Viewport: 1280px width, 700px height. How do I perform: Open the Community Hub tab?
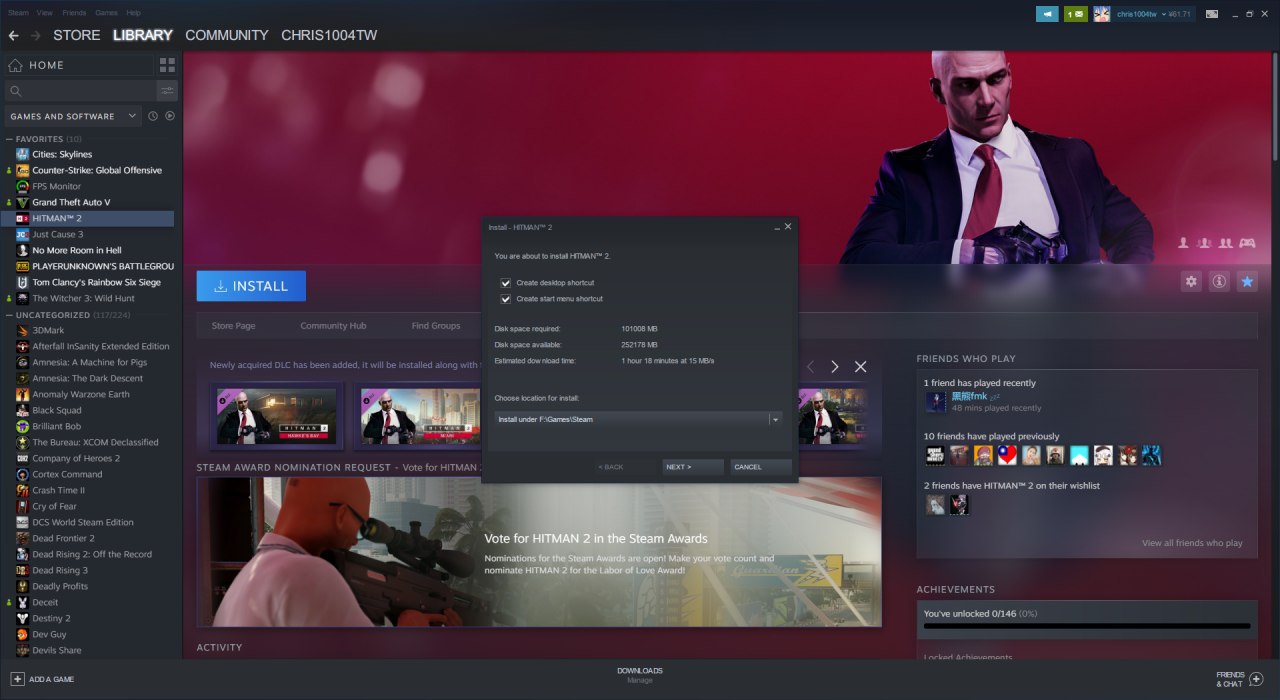(x=333, y=326)
